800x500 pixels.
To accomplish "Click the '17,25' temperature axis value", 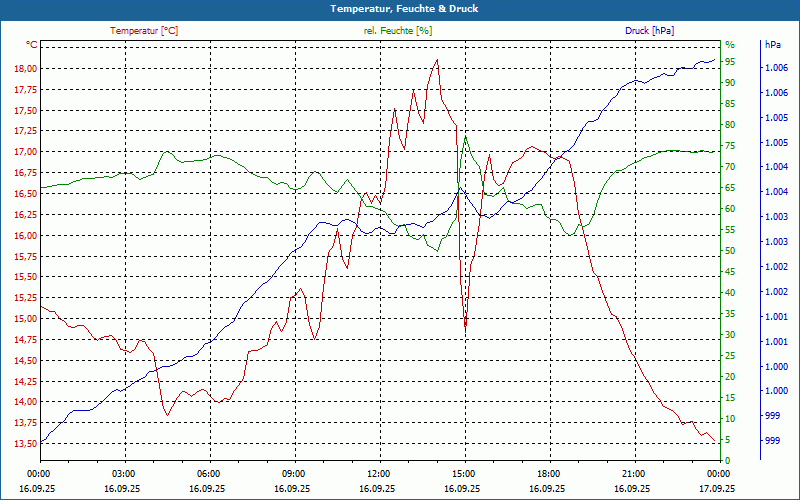I will coord(27,131).
